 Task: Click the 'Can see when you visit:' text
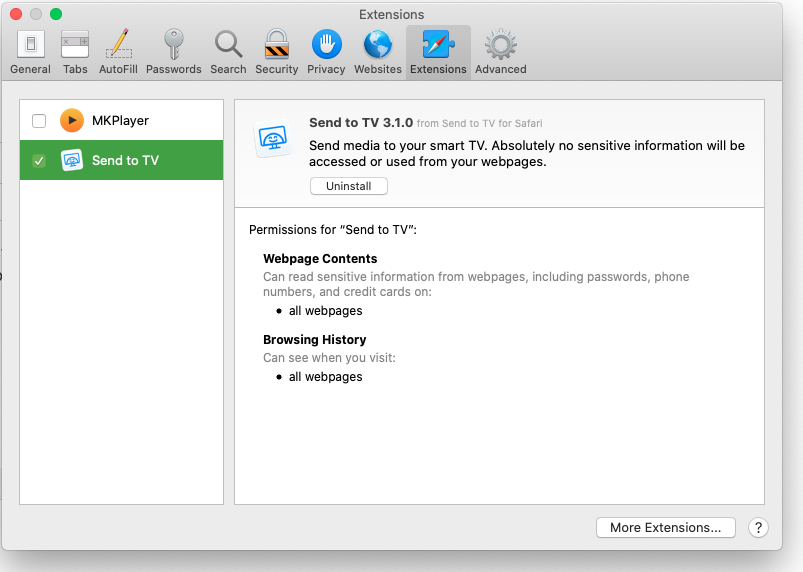(x=329, y=357)
